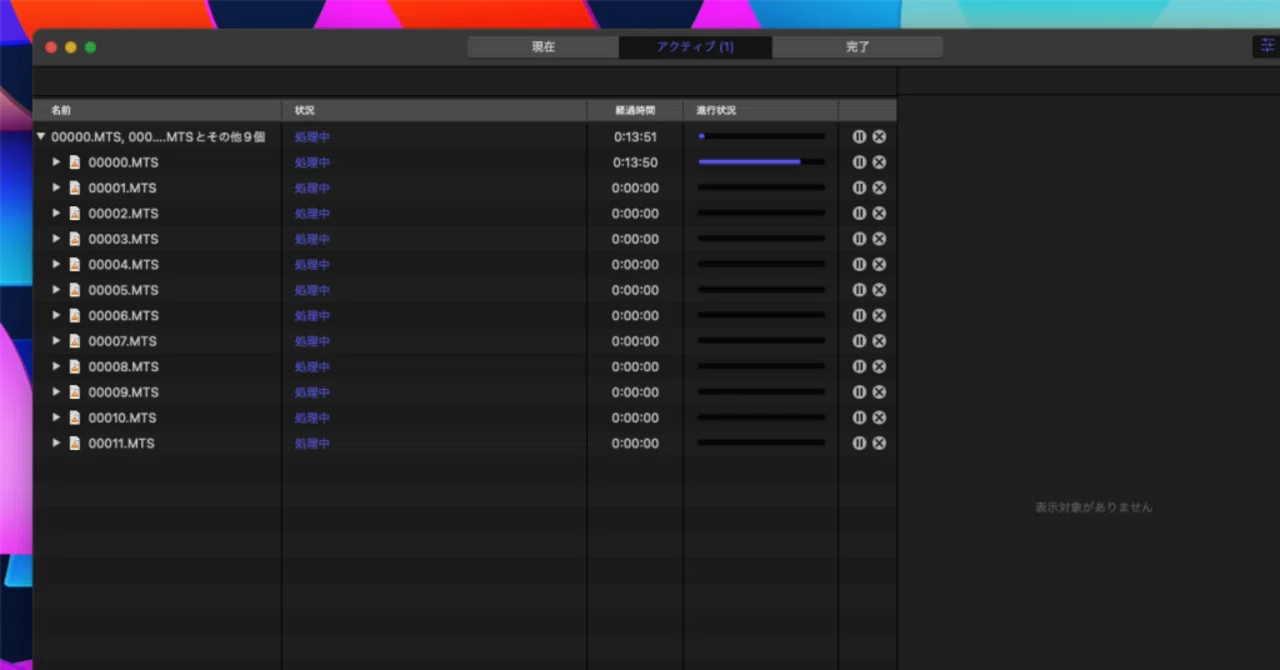Cancel the 00006.MTS job
This screenshot has height=670, width=1280.
(x=879, y=315)
